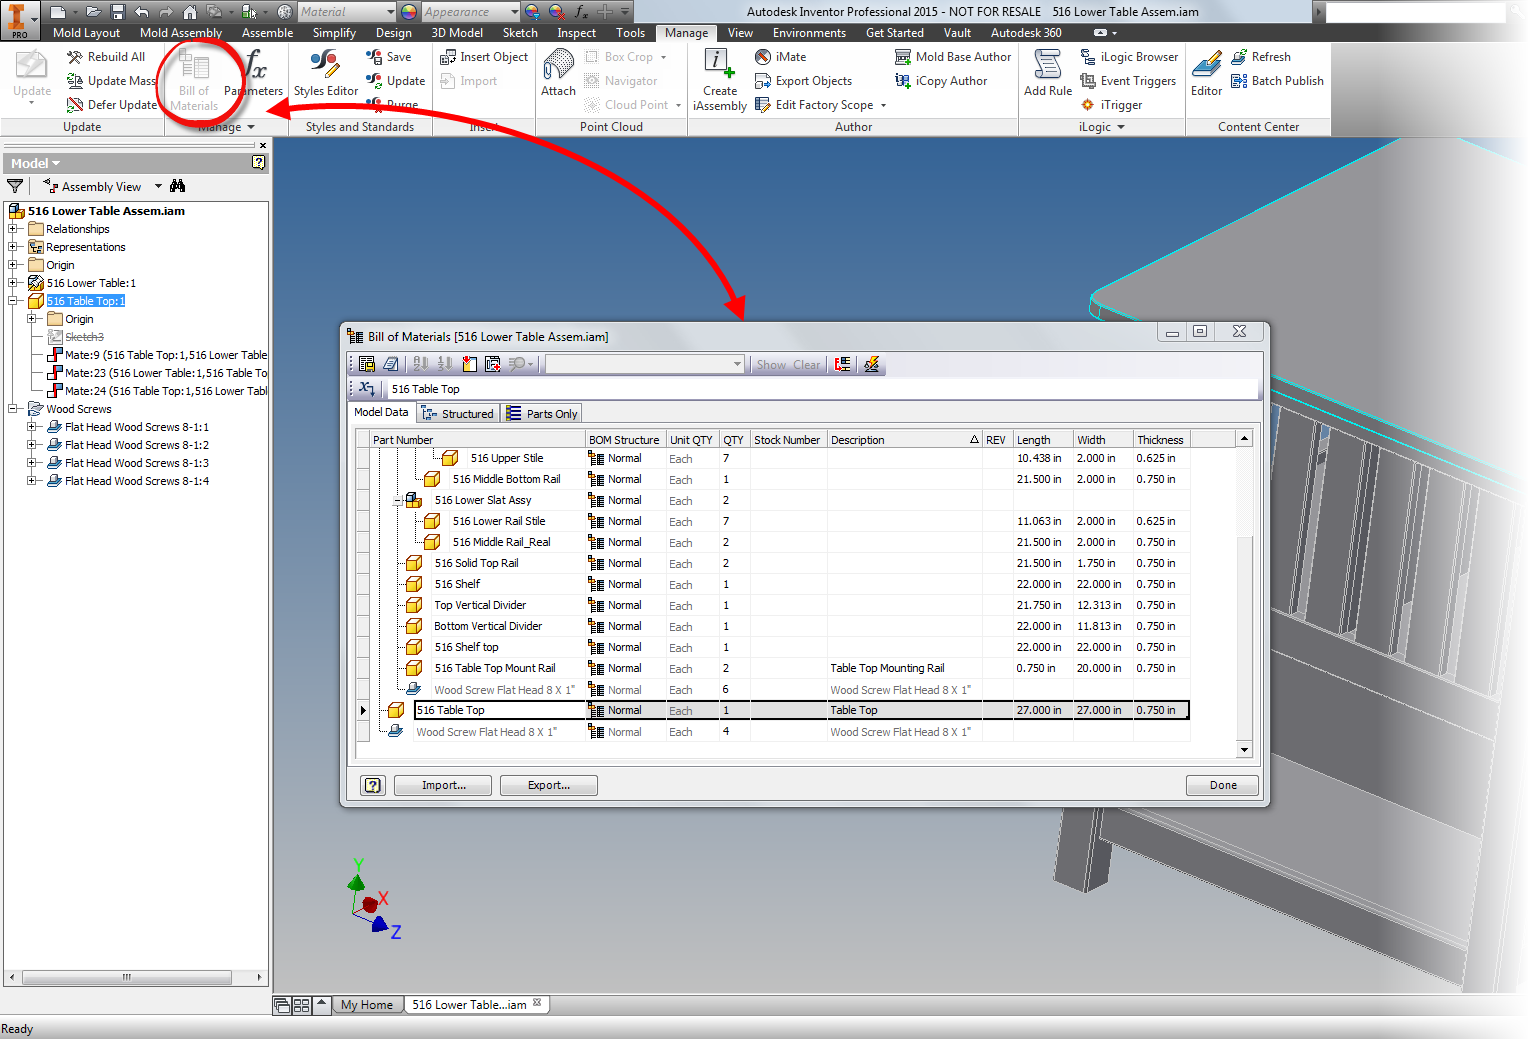Click the BOM formula bar field
Image resolution: width=1529 pixels, height=1039 pixels.
coord(823,389)
